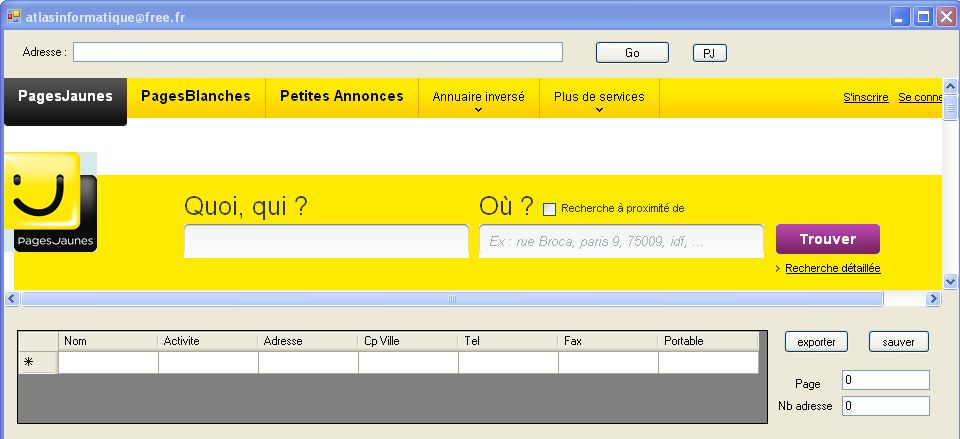Viewport: 960px width, 439px height.
Task: Click the Adresse column header in grid
Action: pos(308,342)
